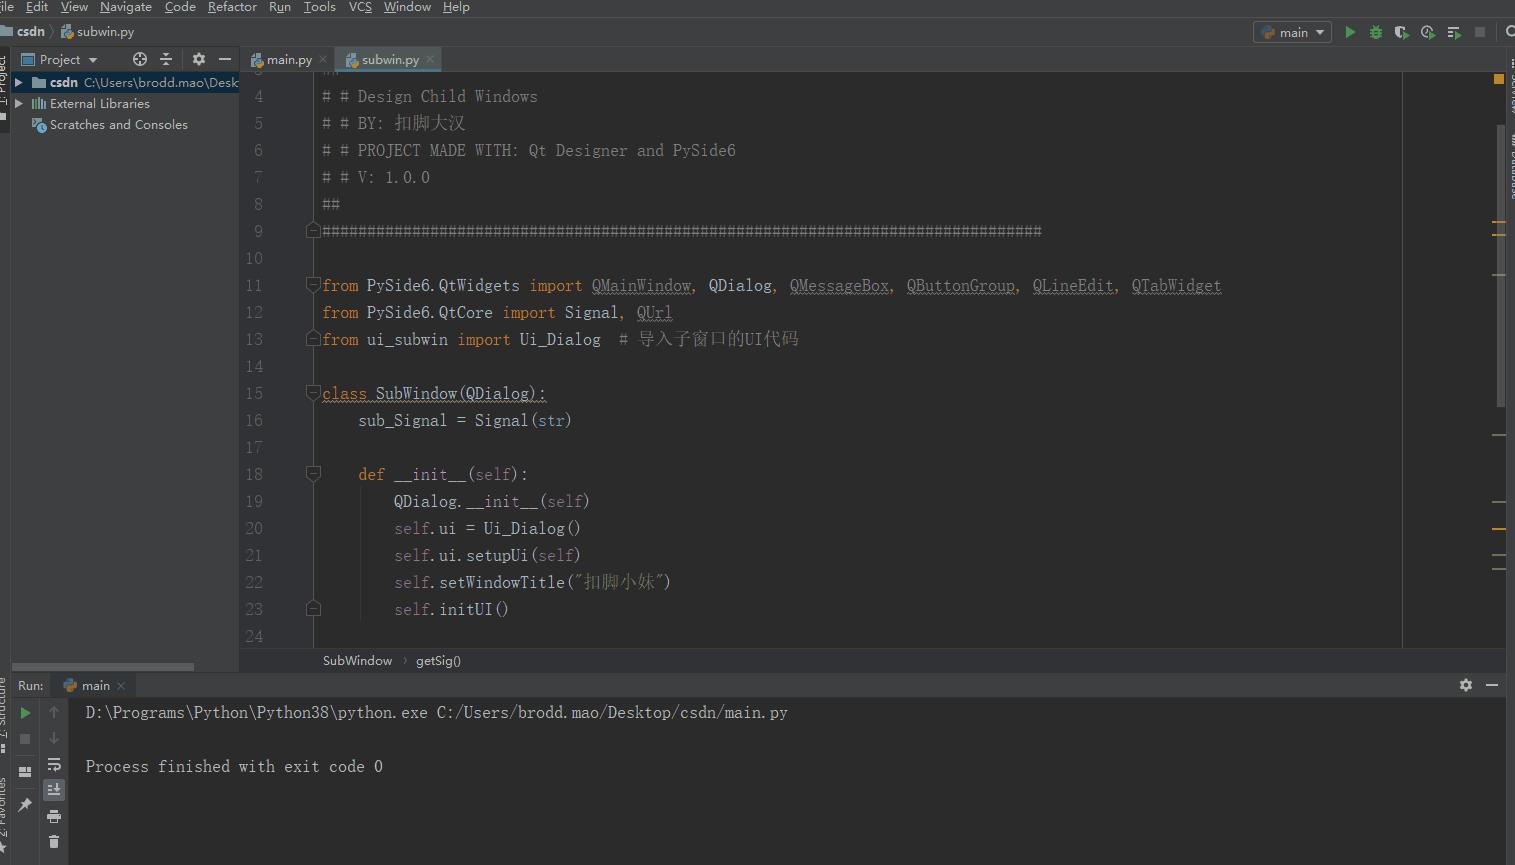Open the main run configuration dropdown

pos(1292,31)
